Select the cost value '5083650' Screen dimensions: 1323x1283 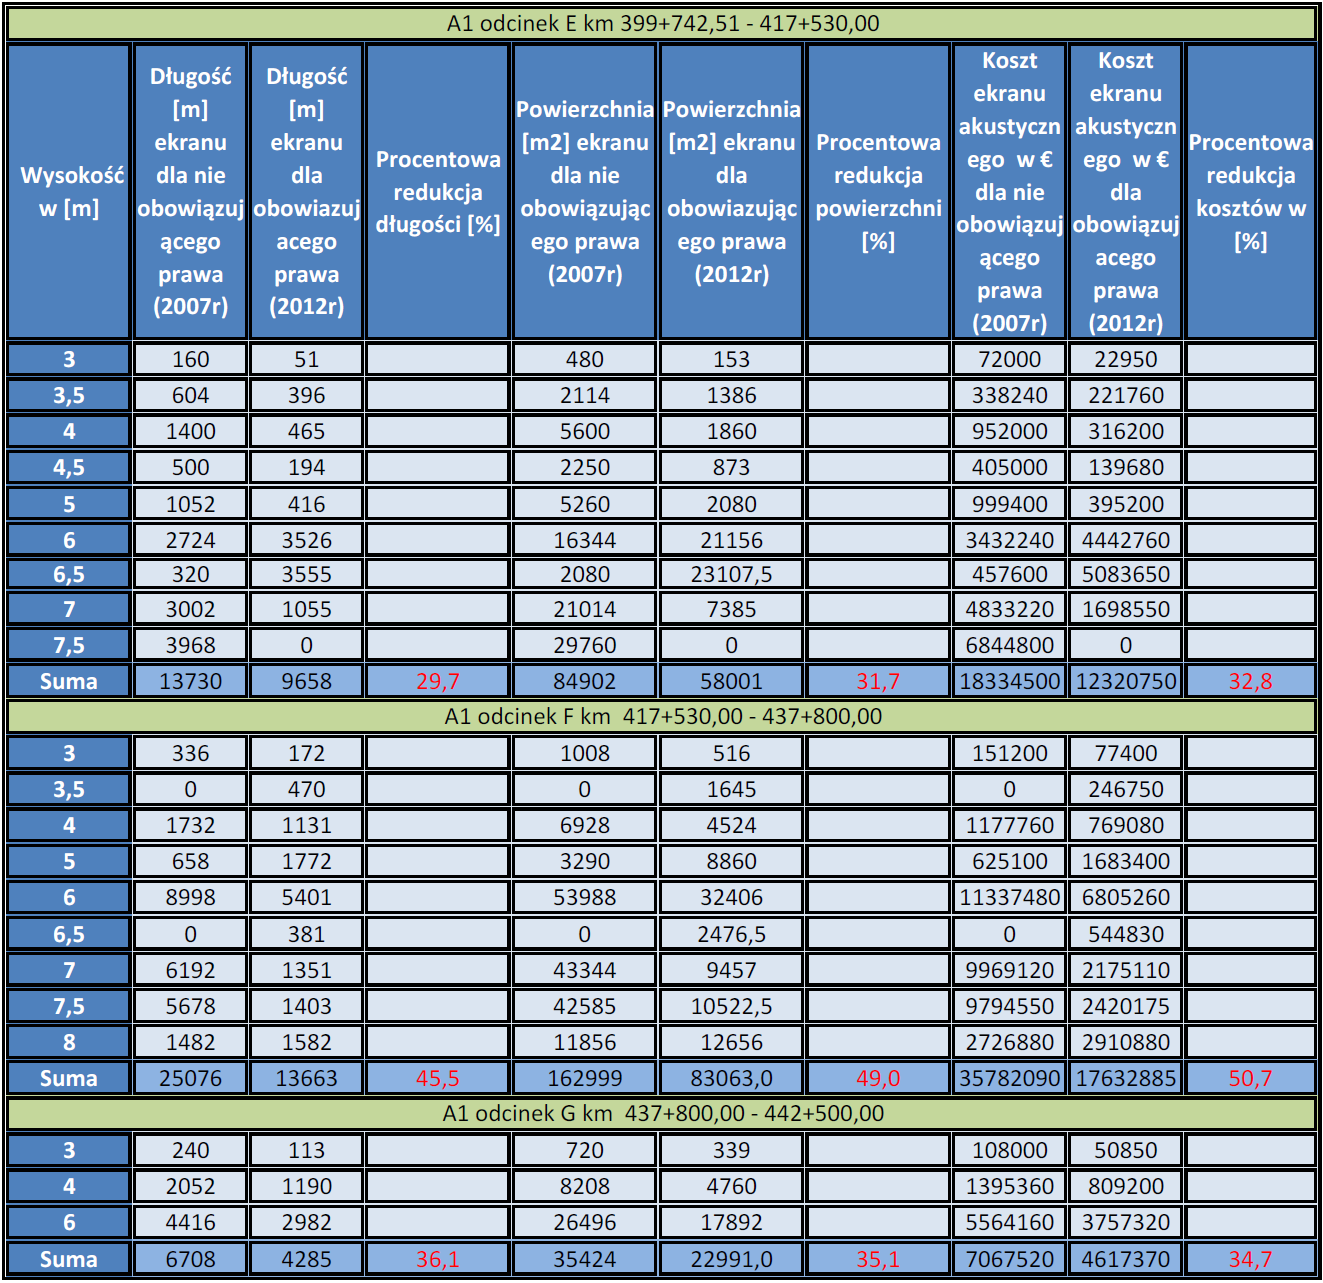[1125, 574]
